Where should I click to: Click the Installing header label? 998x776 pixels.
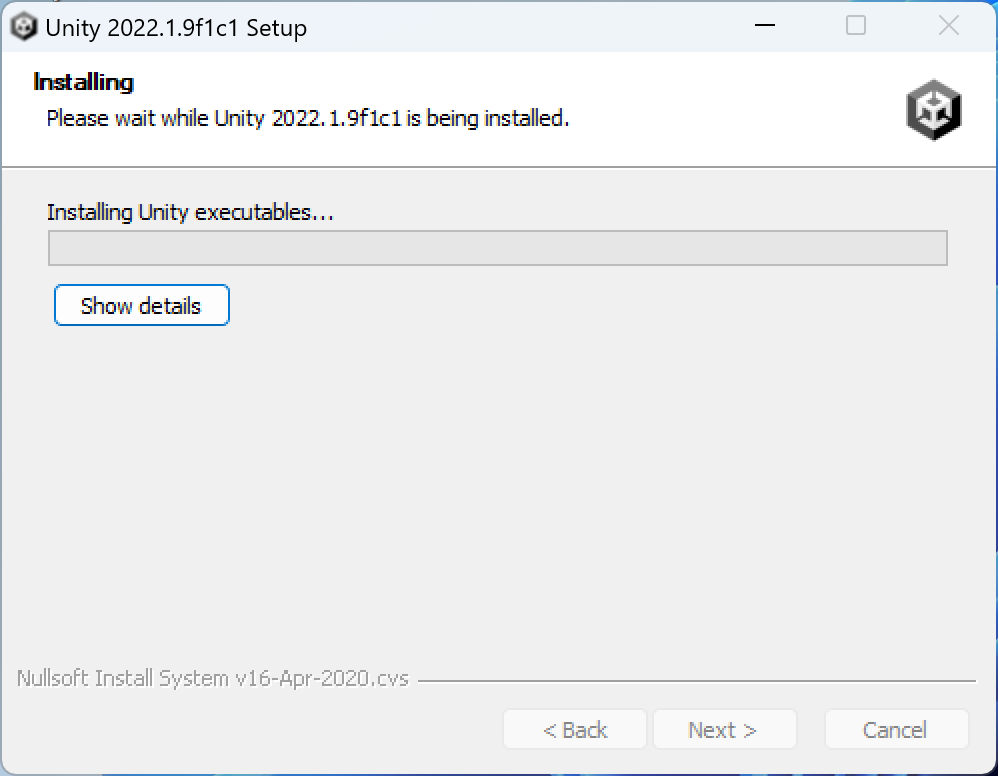tap(84, 81)
